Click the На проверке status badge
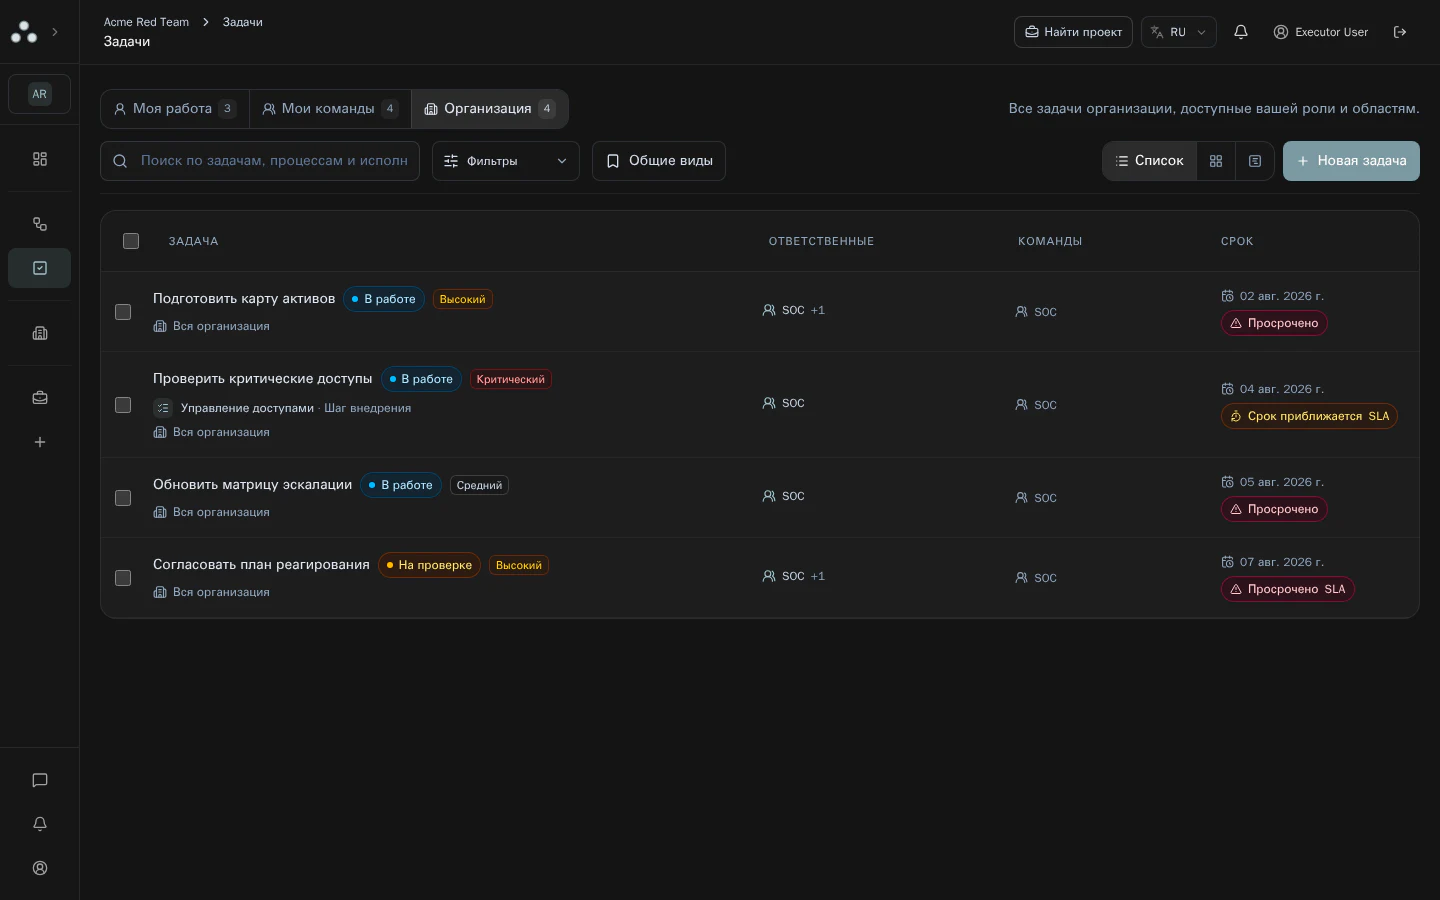The image size is (1440, 900). (430, 565)
